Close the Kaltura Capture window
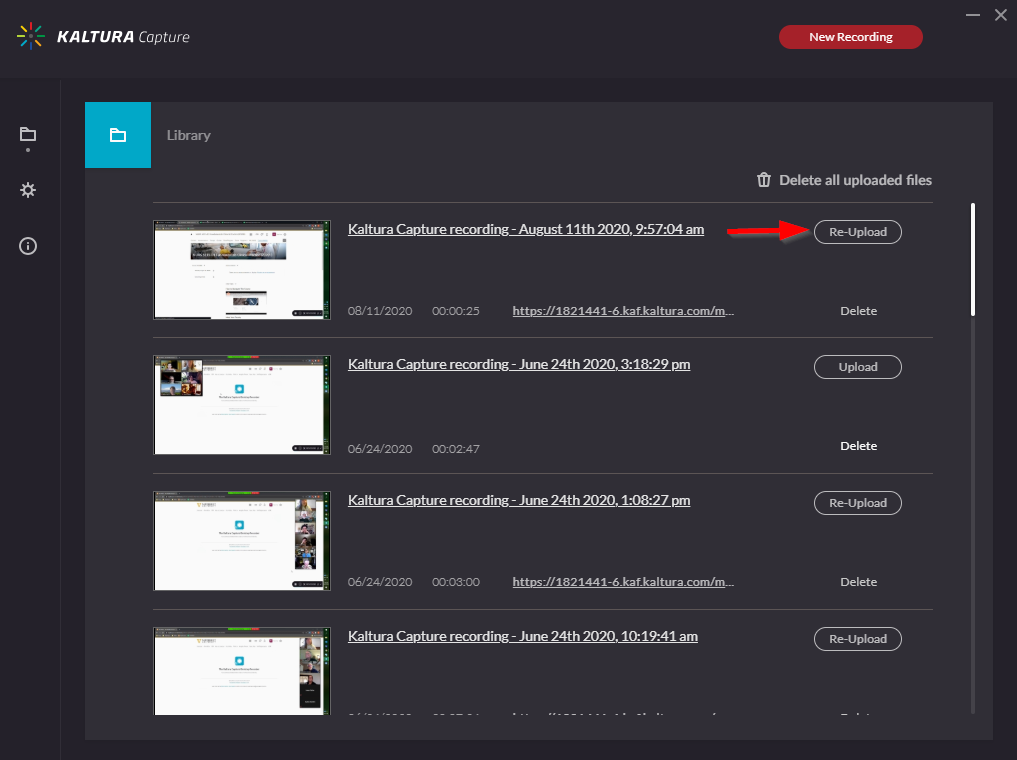The height and width of the screenshot is (760, 1017). tap(1000, 14)
